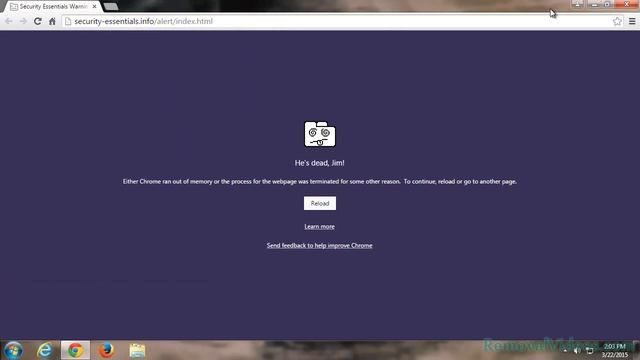The width and height of the screenshot is (640, 360).
Task: Go to the home page icon
Action: tap(52, 21)
